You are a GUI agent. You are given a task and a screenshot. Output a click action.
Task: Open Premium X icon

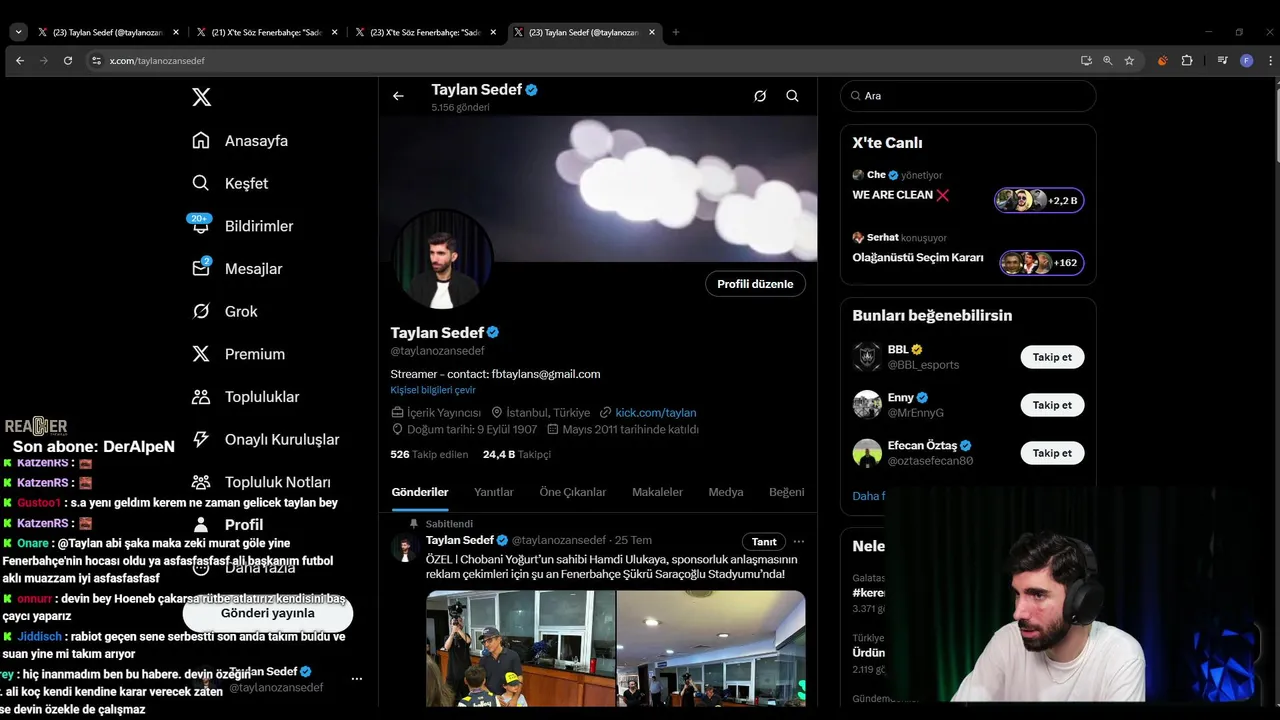(201, 354)
